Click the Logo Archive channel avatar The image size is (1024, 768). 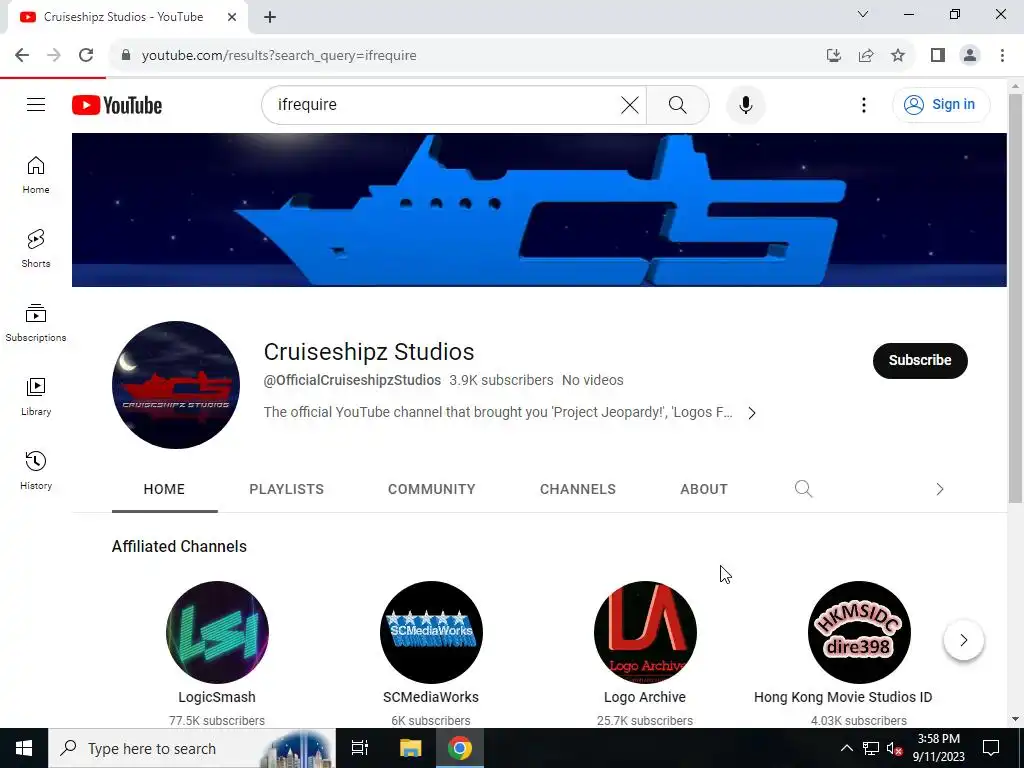click(x=645, y=632)
